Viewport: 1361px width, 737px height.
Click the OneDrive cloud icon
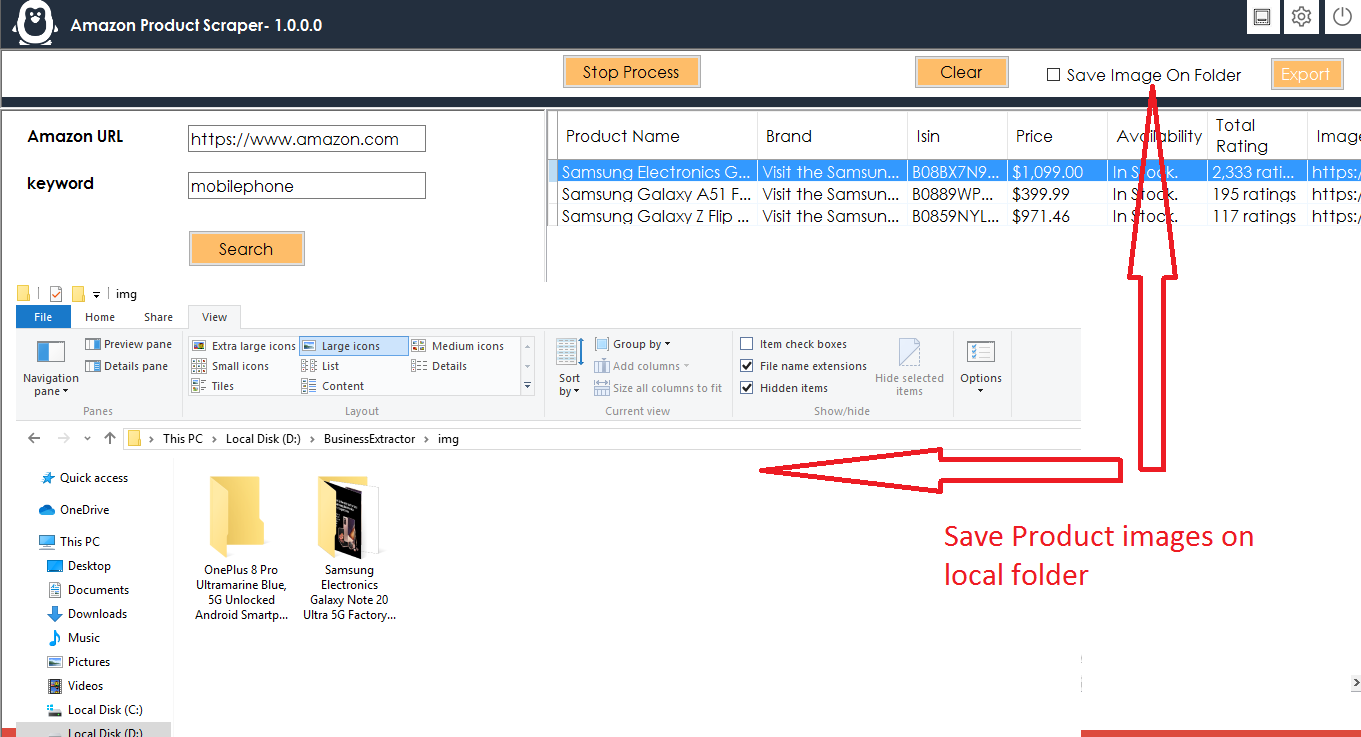click(47, 510)
